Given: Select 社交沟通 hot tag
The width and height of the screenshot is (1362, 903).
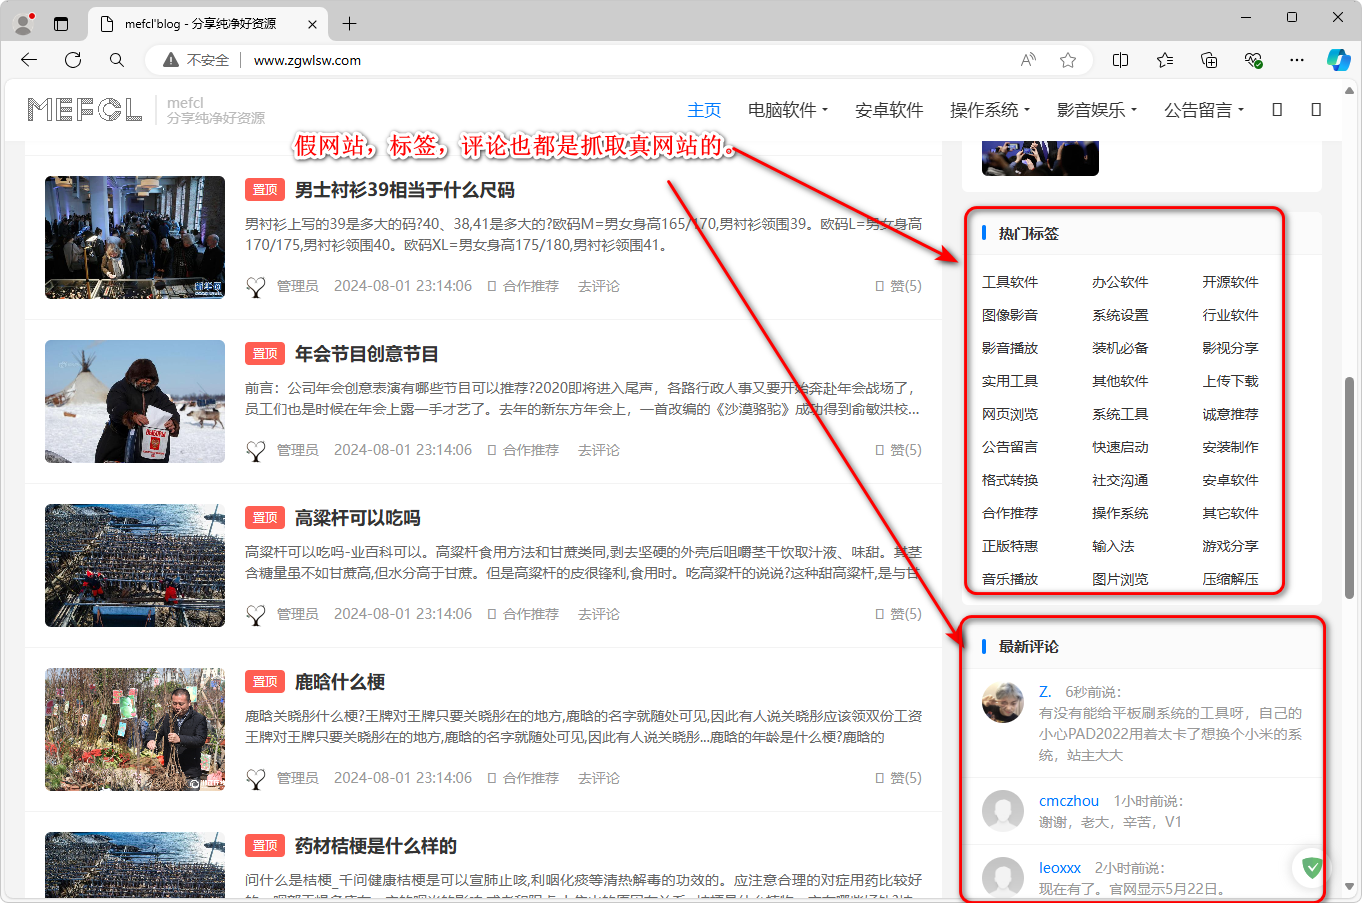Looking at the screenshot, I should pos(1120,480).
